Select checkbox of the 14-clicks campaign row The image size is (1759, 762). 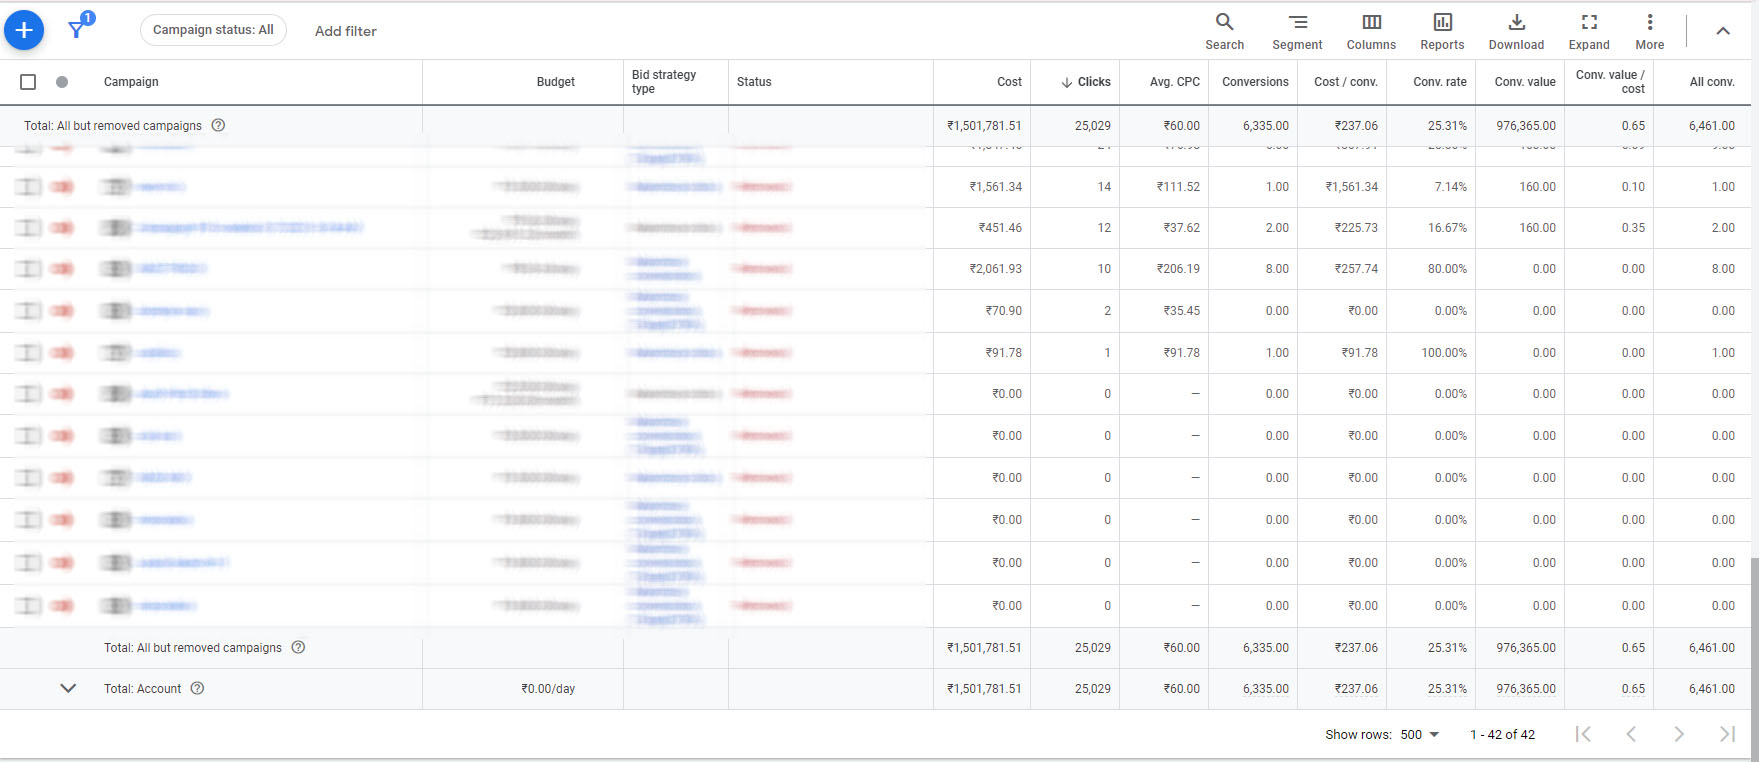point(28,187)
